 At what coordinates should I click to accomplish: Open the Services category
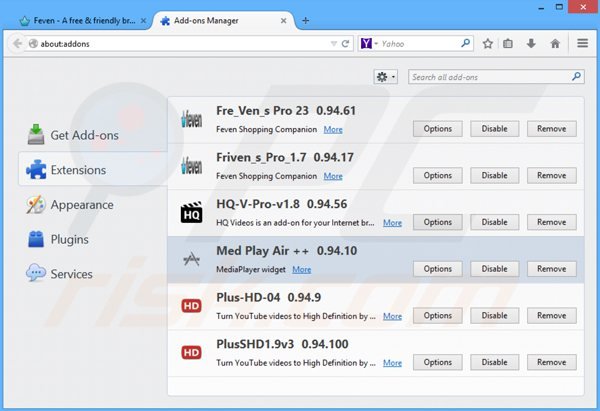pyautogui.click(x=59, y=274)
